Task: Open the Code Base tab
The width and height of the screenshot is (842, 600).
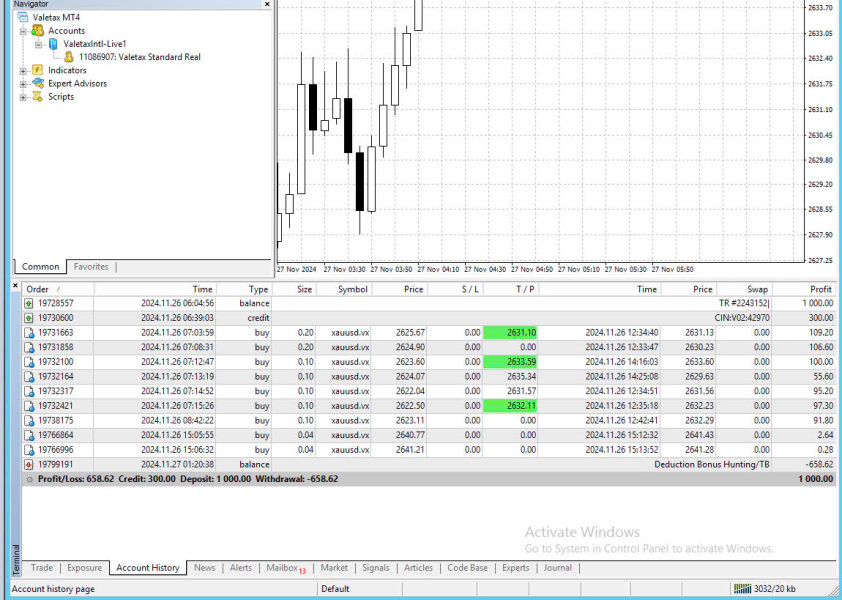Action: 467,568
